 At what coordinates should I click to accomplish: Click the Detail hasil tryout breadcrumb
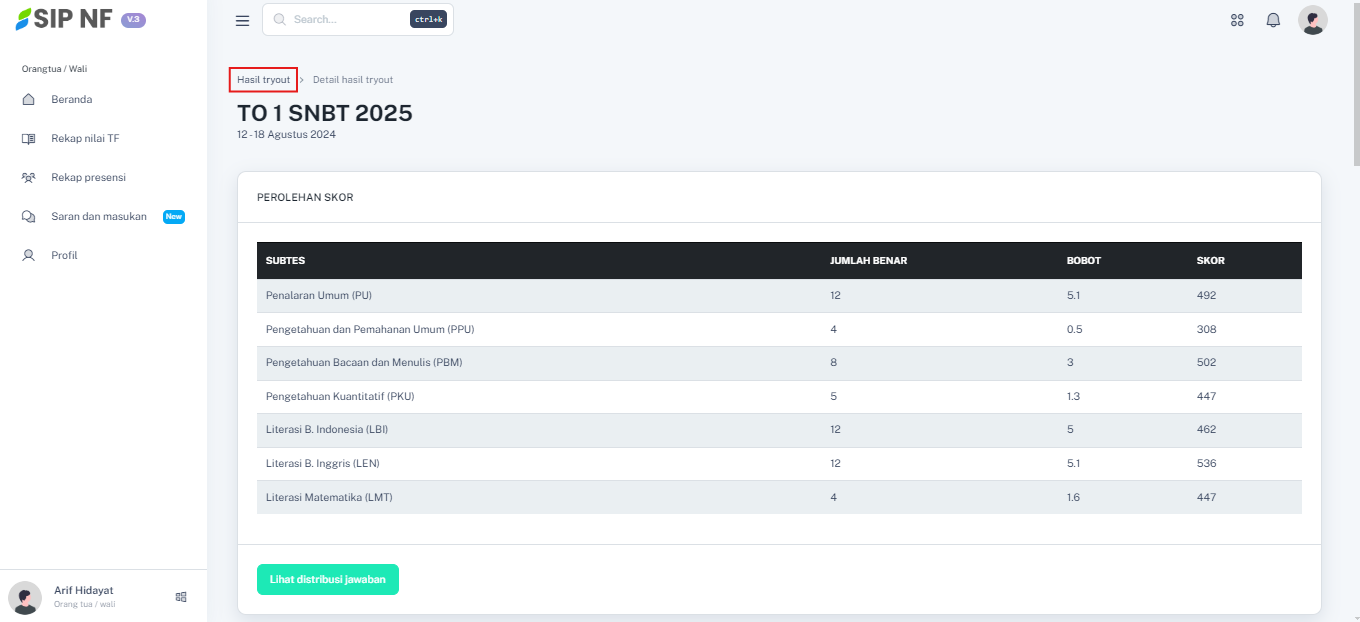click(x=353, y=80)
